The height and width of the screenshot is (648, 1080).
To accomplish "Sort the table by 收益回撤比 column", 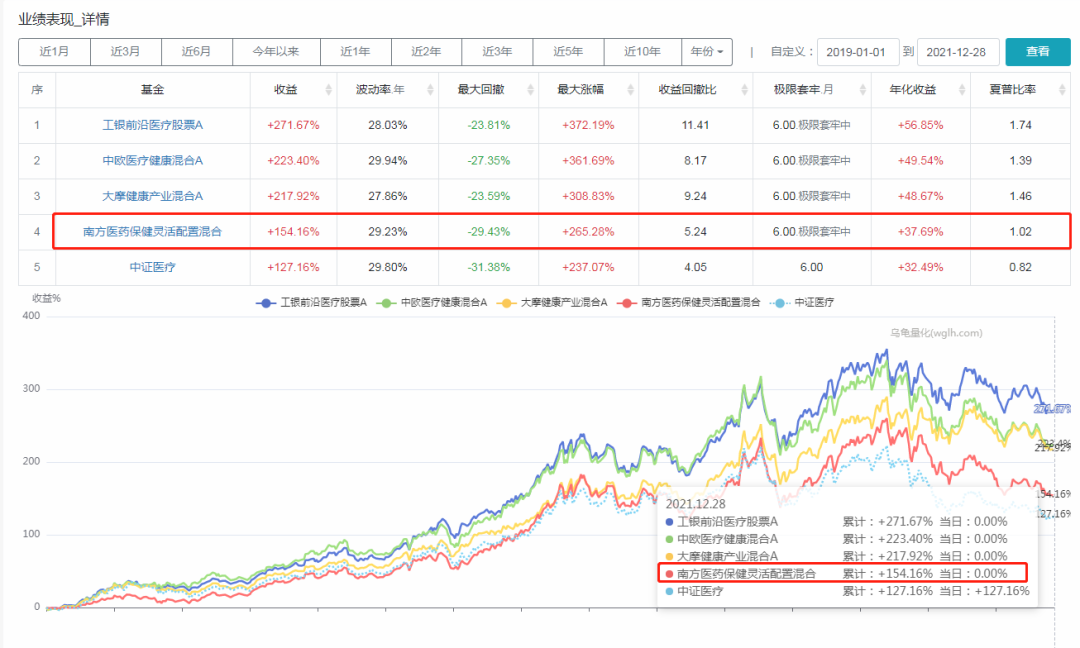I will (x=744, y=90).
